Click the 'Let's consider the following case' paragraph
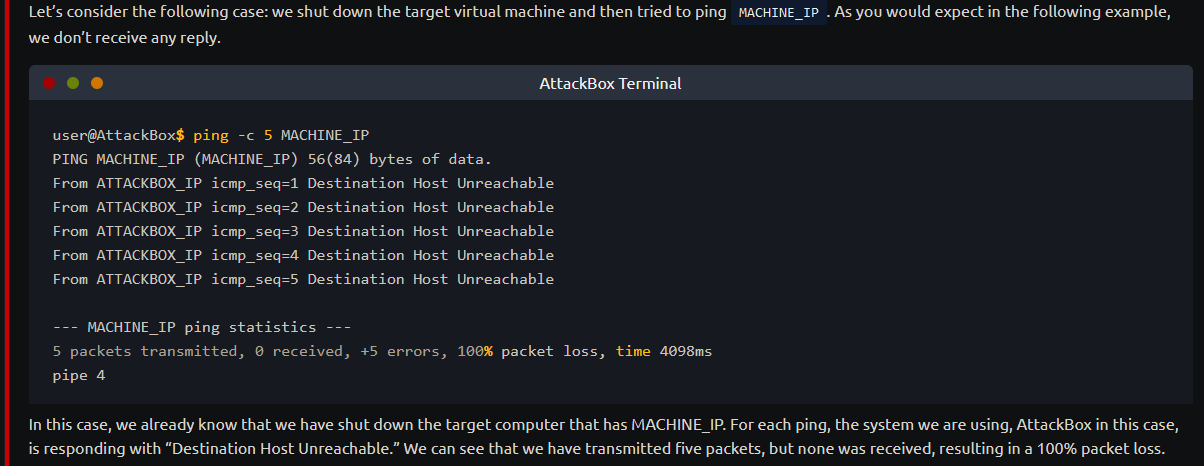 [x=600, y=26]
